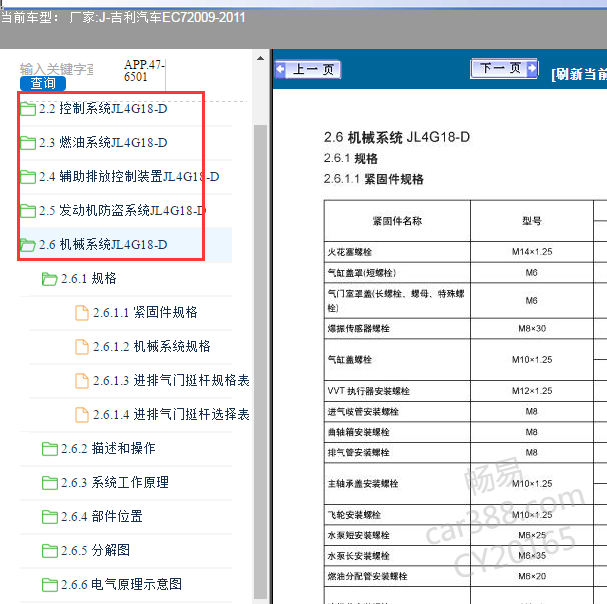Select tree item 2.6.1 规格

pos(89,279)
